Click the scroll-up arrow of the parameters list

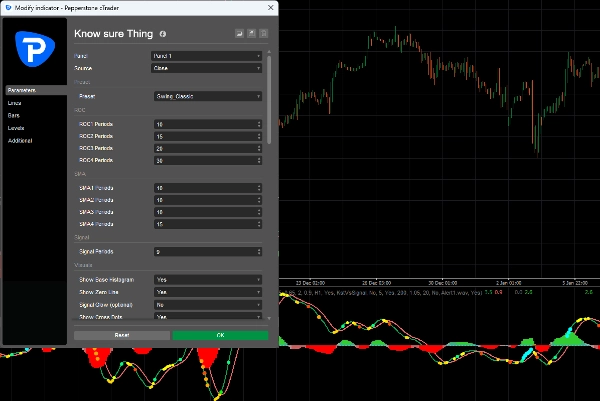click(269, 52)
